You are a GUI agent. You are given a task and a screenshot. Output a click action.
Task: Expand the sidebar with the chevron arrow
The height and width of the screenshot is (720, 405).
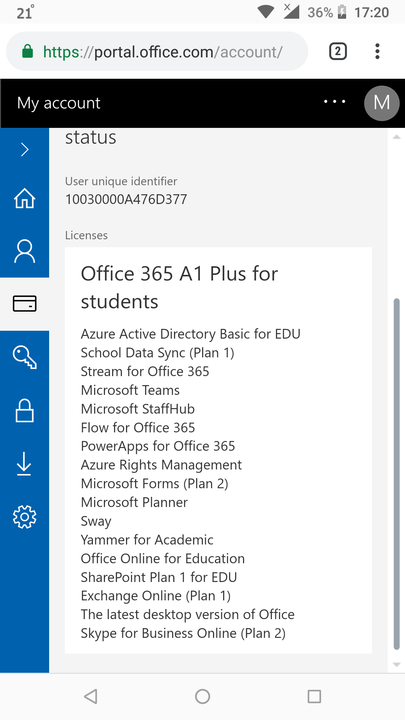coord(25,149)
